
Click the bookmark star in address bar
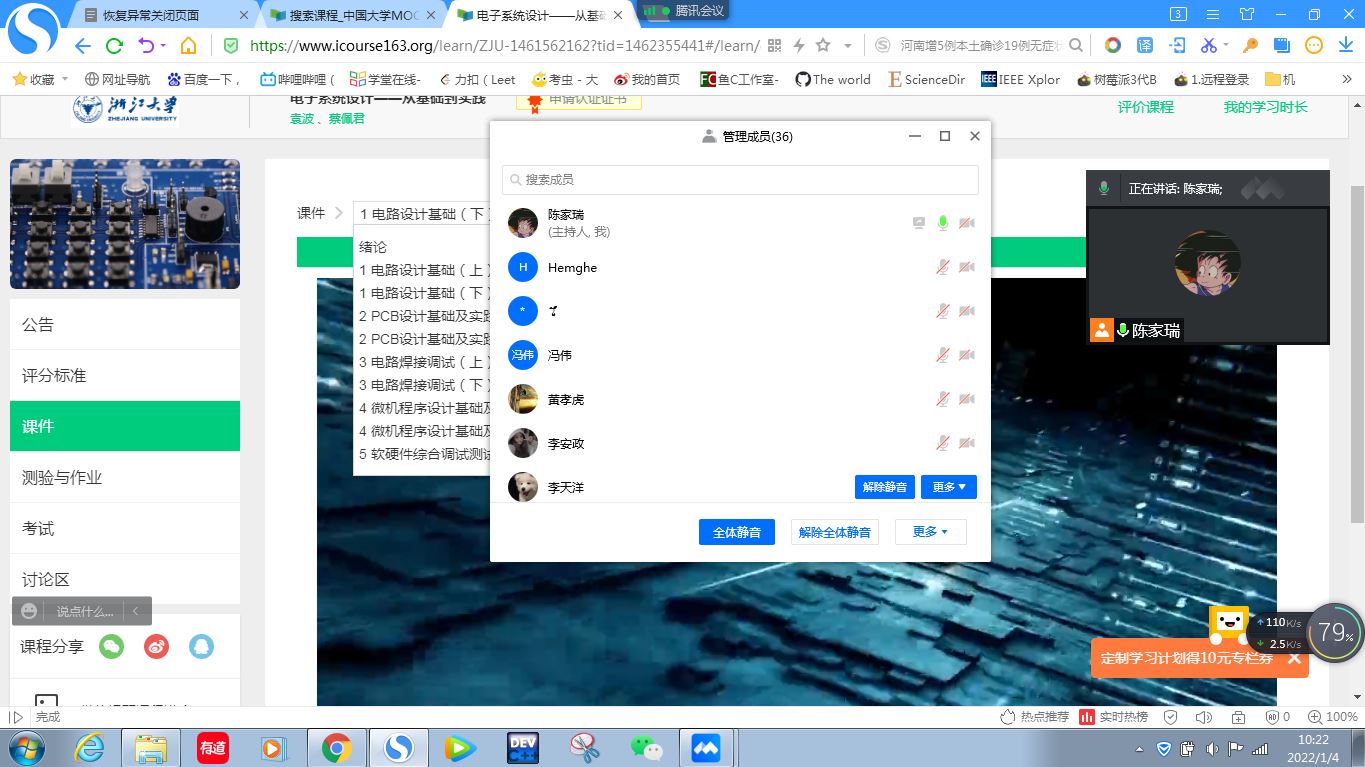click(823, 45)
